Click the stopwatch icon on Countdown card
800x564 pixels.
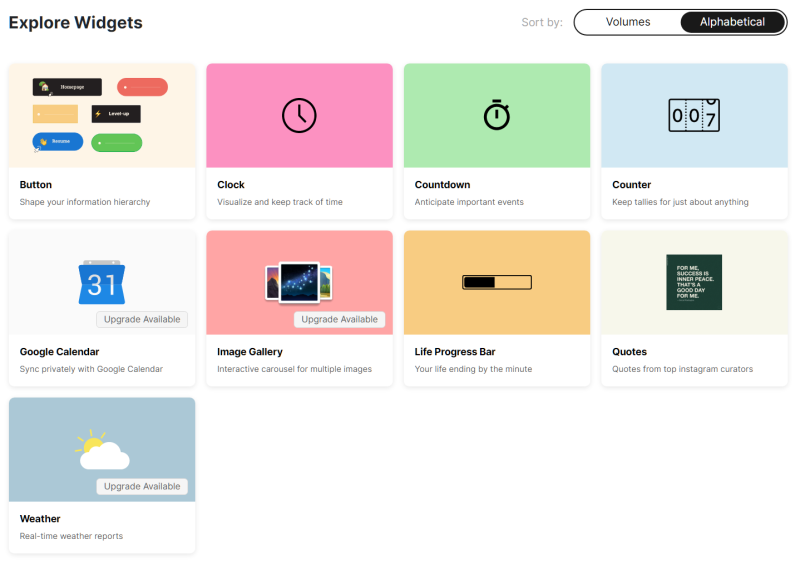click(496, 115)
